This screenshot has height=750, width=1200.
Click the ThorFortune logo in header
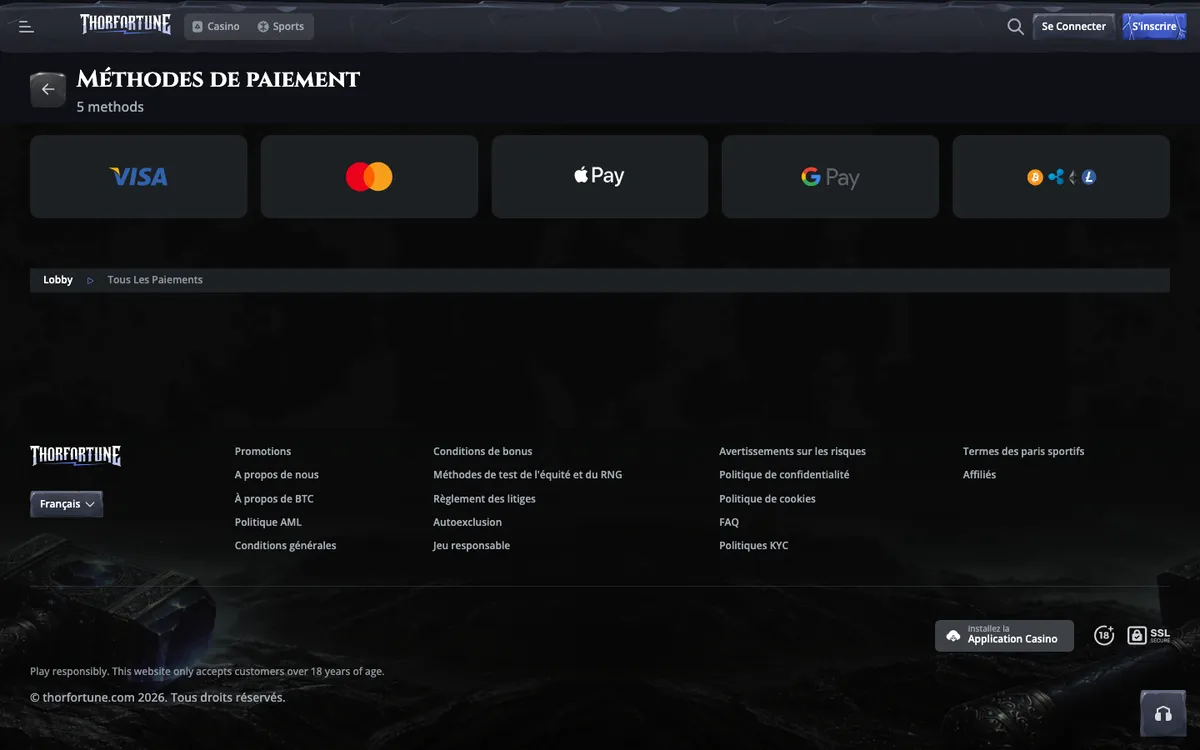pos(126,25)
